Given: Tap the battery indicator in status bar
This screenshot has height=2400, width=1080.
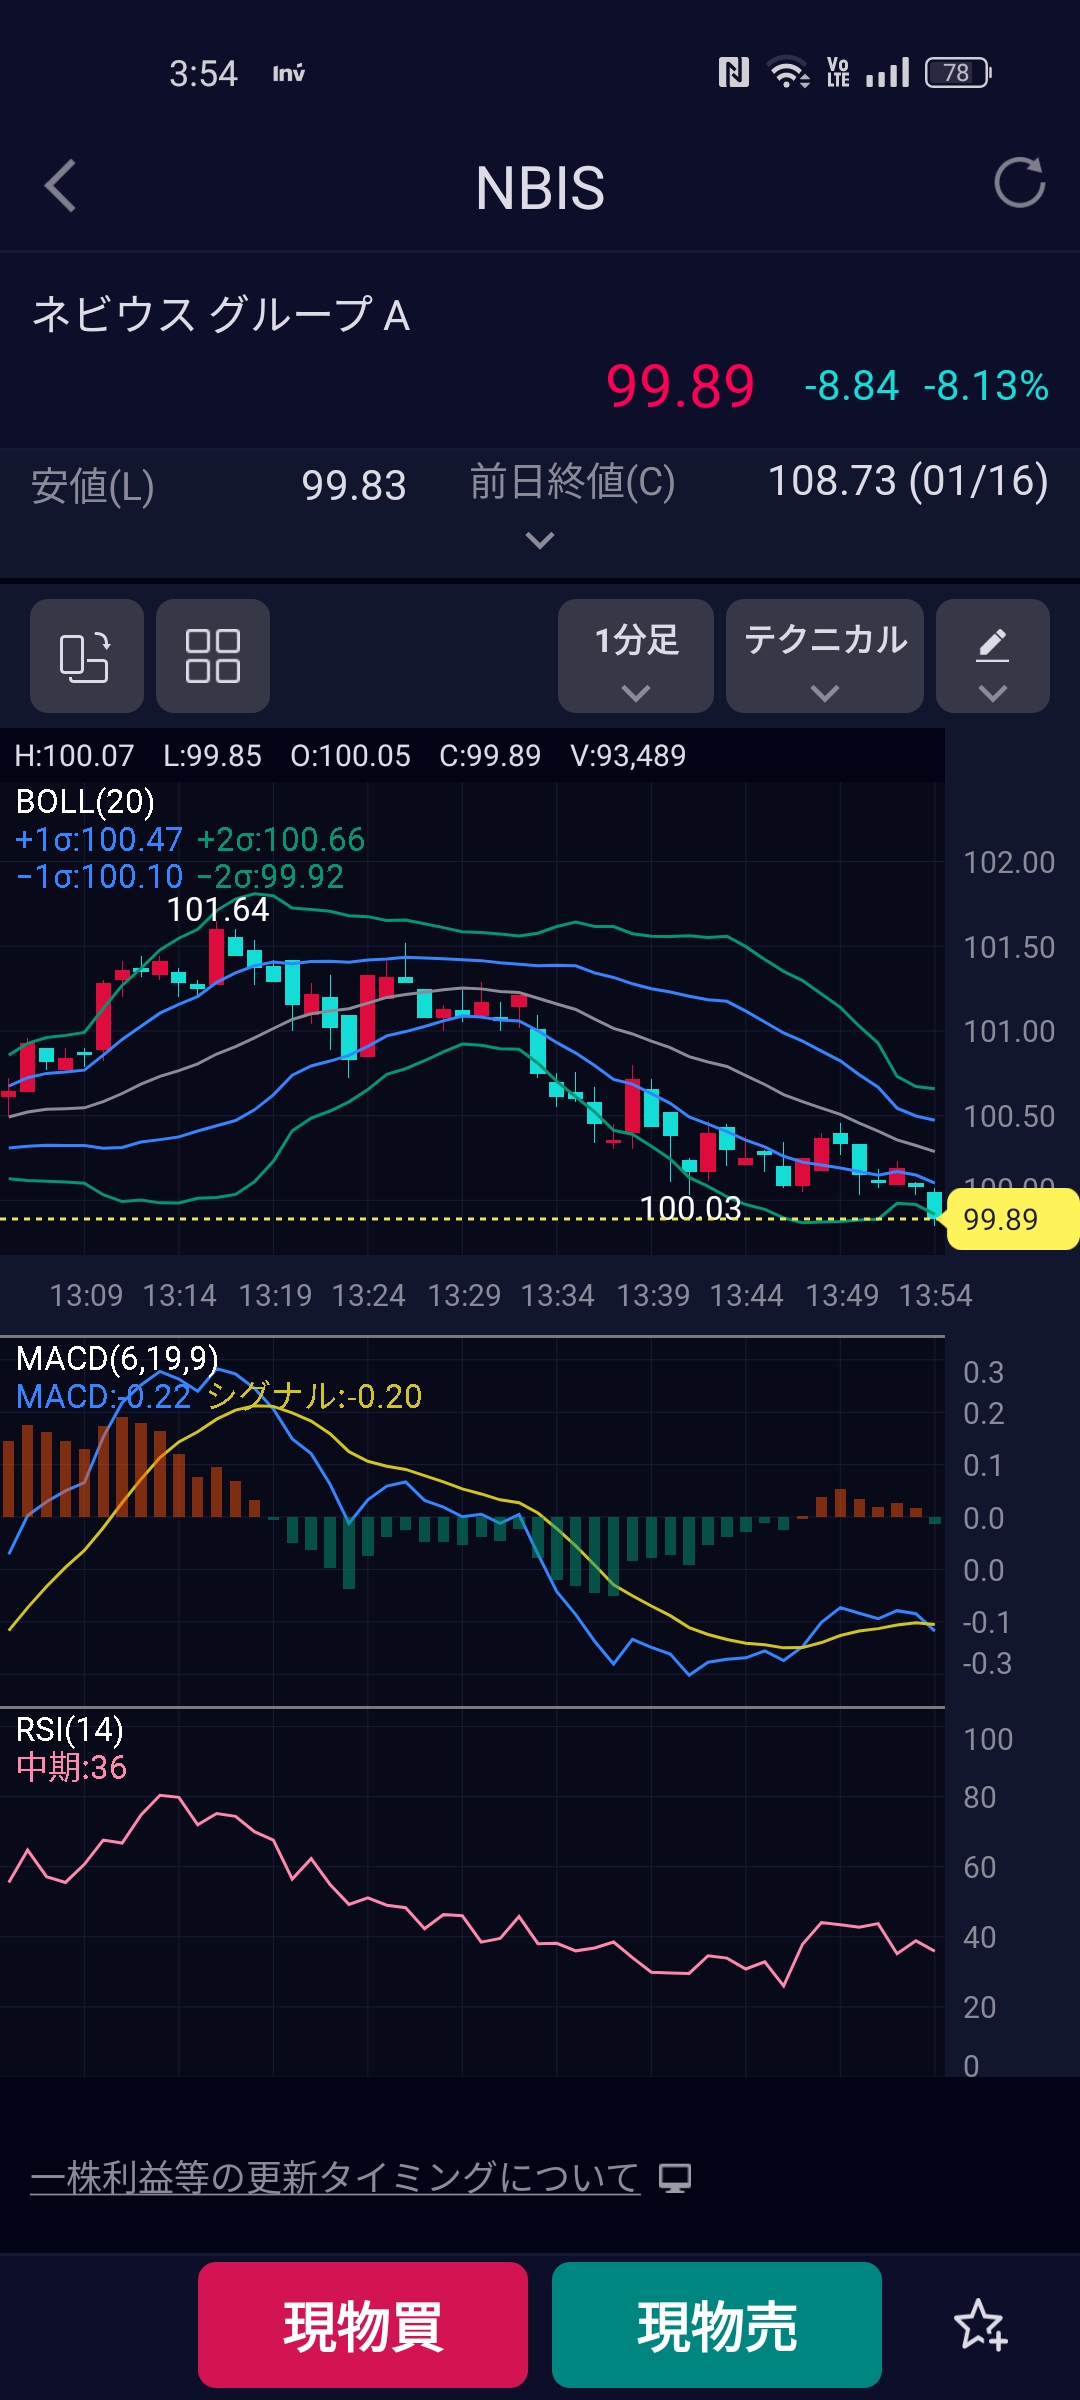Looking at the screenshot, I should point(957,73).
